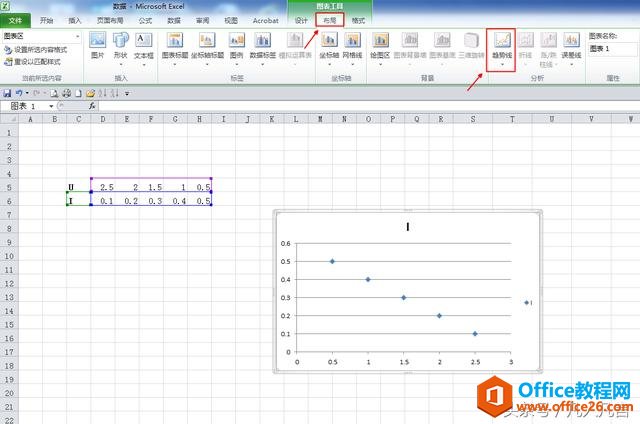Click the print preview icon in quick toolbar
Screen dimensions: 640x424
[x=54, y=93]
